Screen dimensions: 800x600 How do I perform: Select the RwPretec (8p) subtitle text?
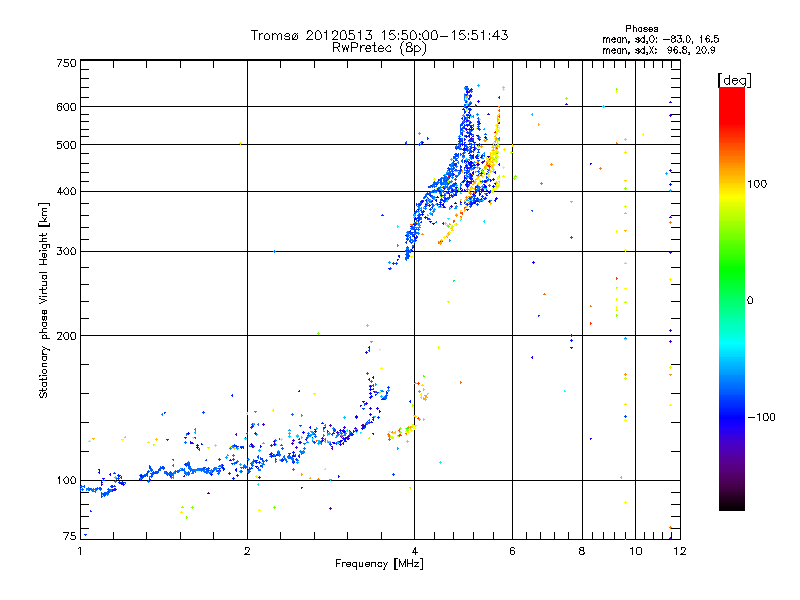coord(379,47)
